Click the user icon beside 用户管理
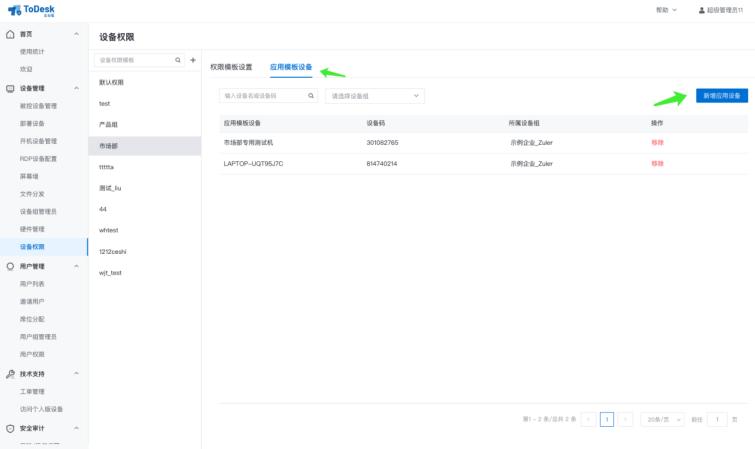 click(10, 266)
